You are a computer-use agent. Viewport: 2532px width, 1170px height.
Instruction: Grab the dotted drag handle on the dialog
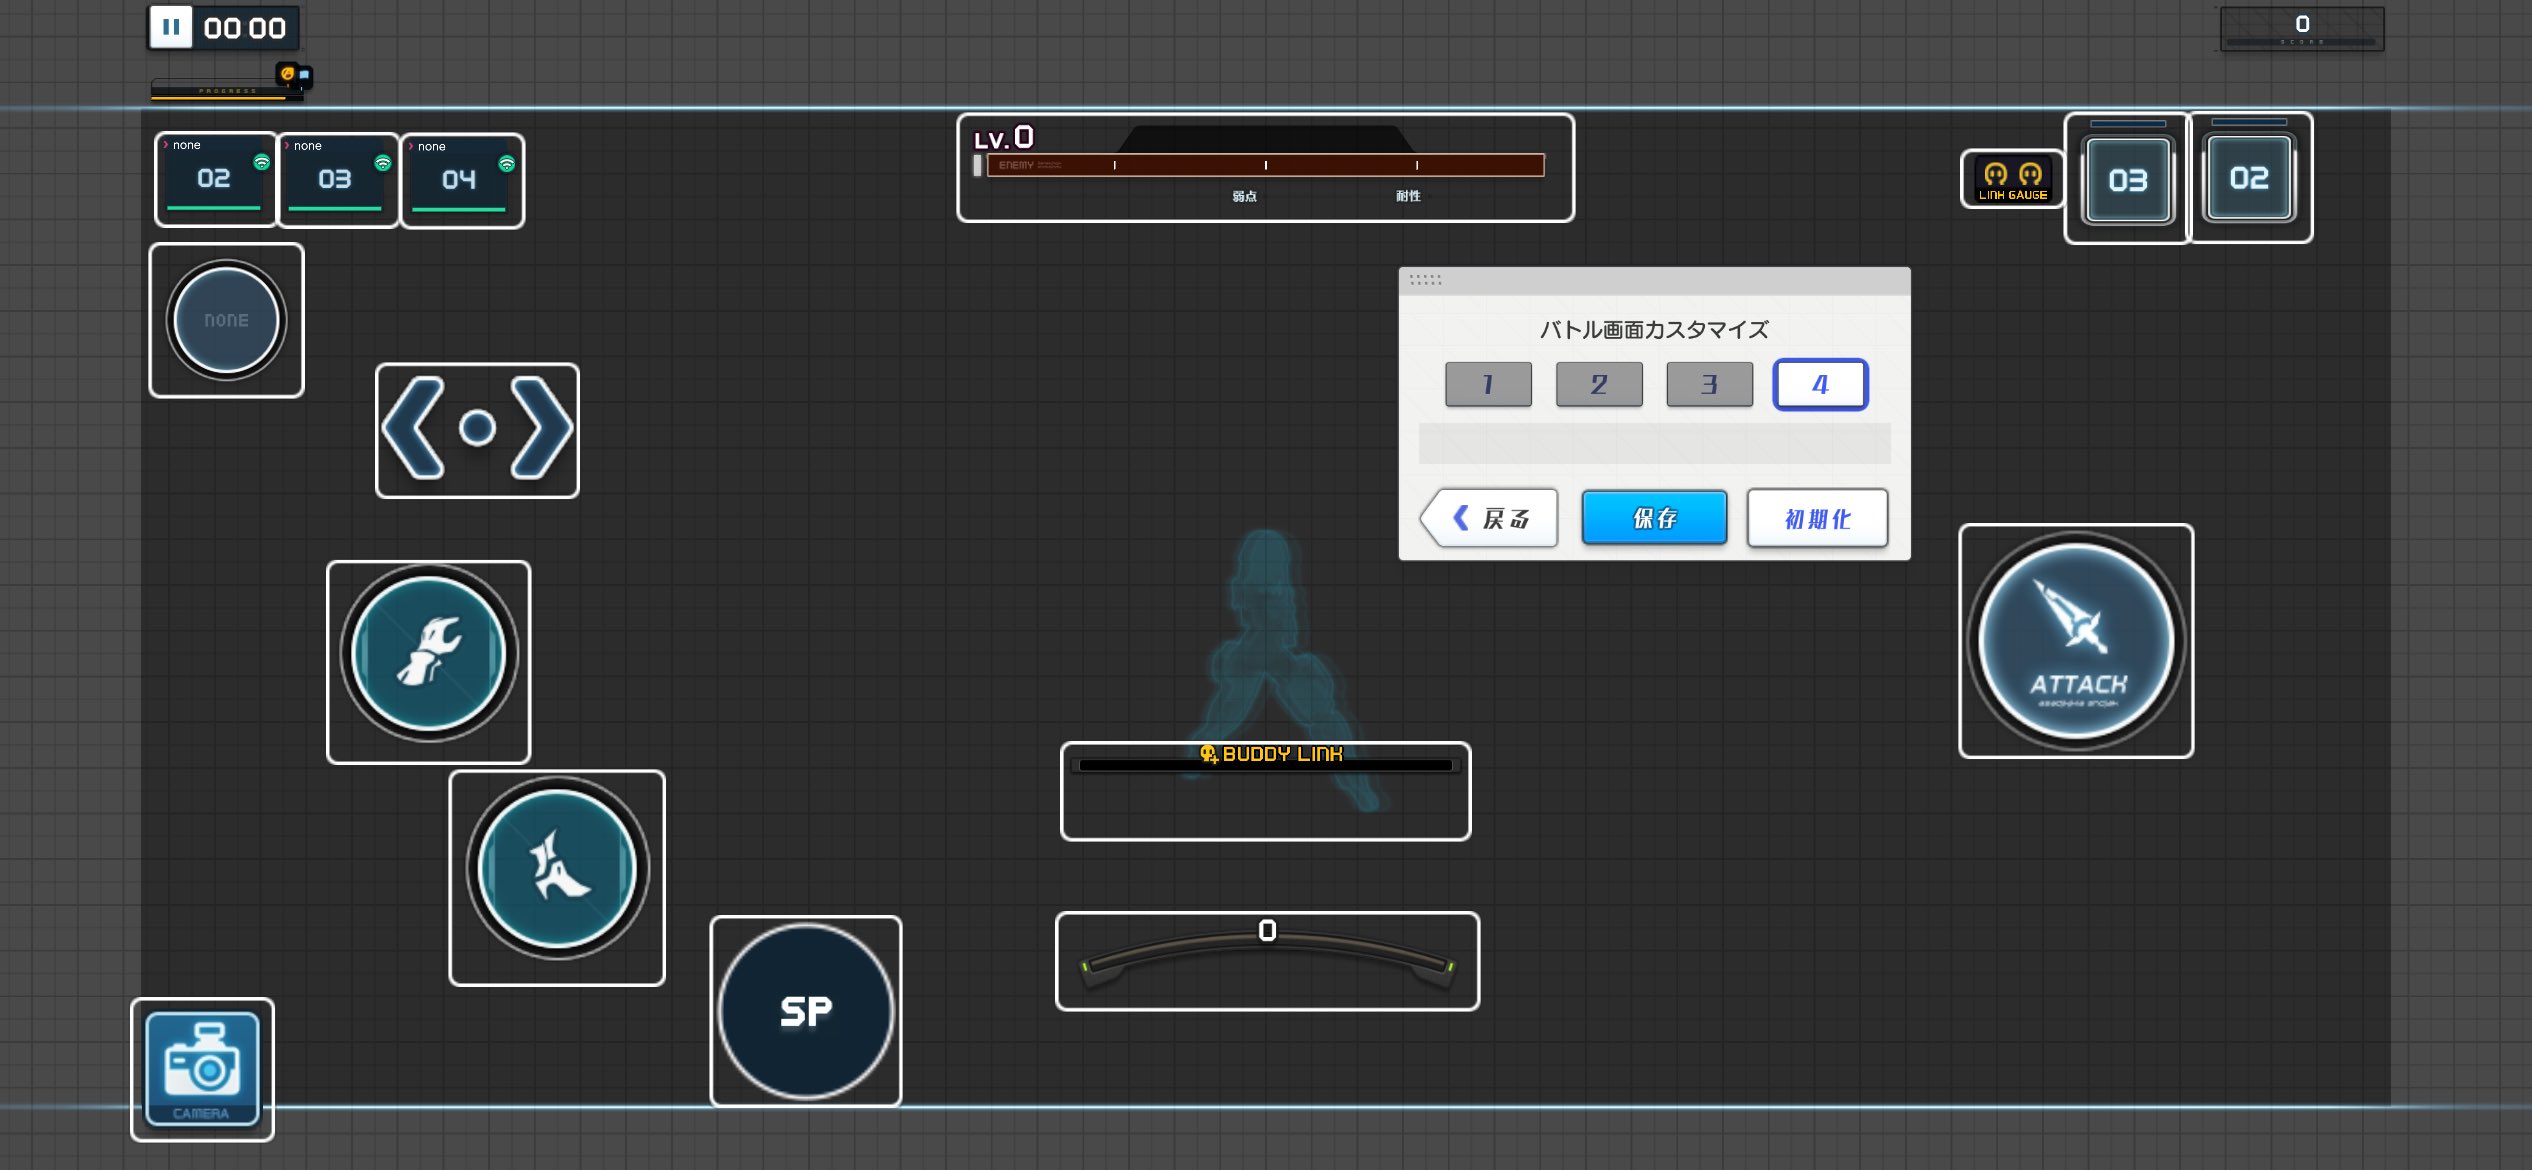point(1425,280)
